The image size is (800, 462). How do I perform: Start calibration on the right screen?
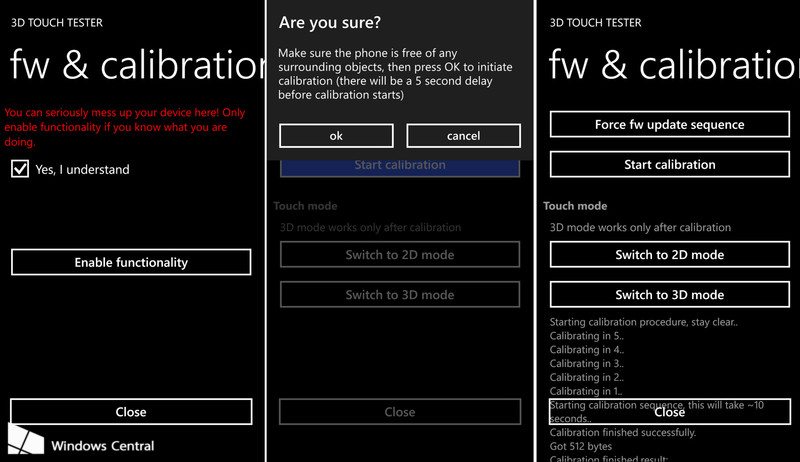point(669,165)
